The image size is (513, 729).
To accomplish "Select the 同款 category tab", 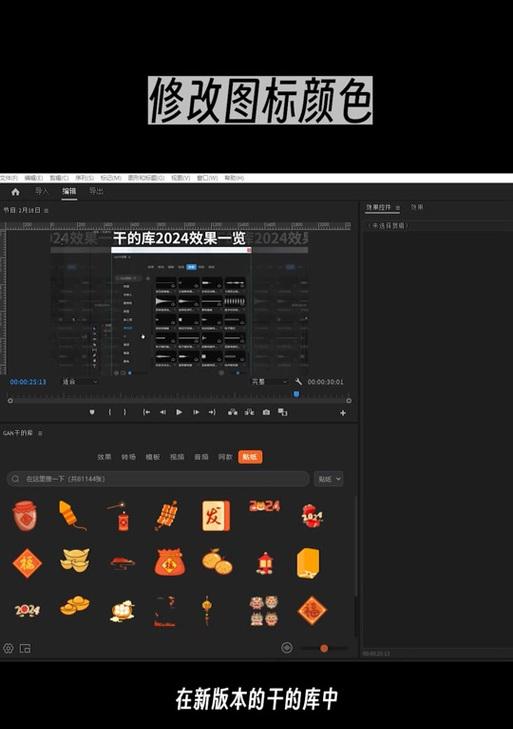I will pyautogui.click(x=225, y=457).
